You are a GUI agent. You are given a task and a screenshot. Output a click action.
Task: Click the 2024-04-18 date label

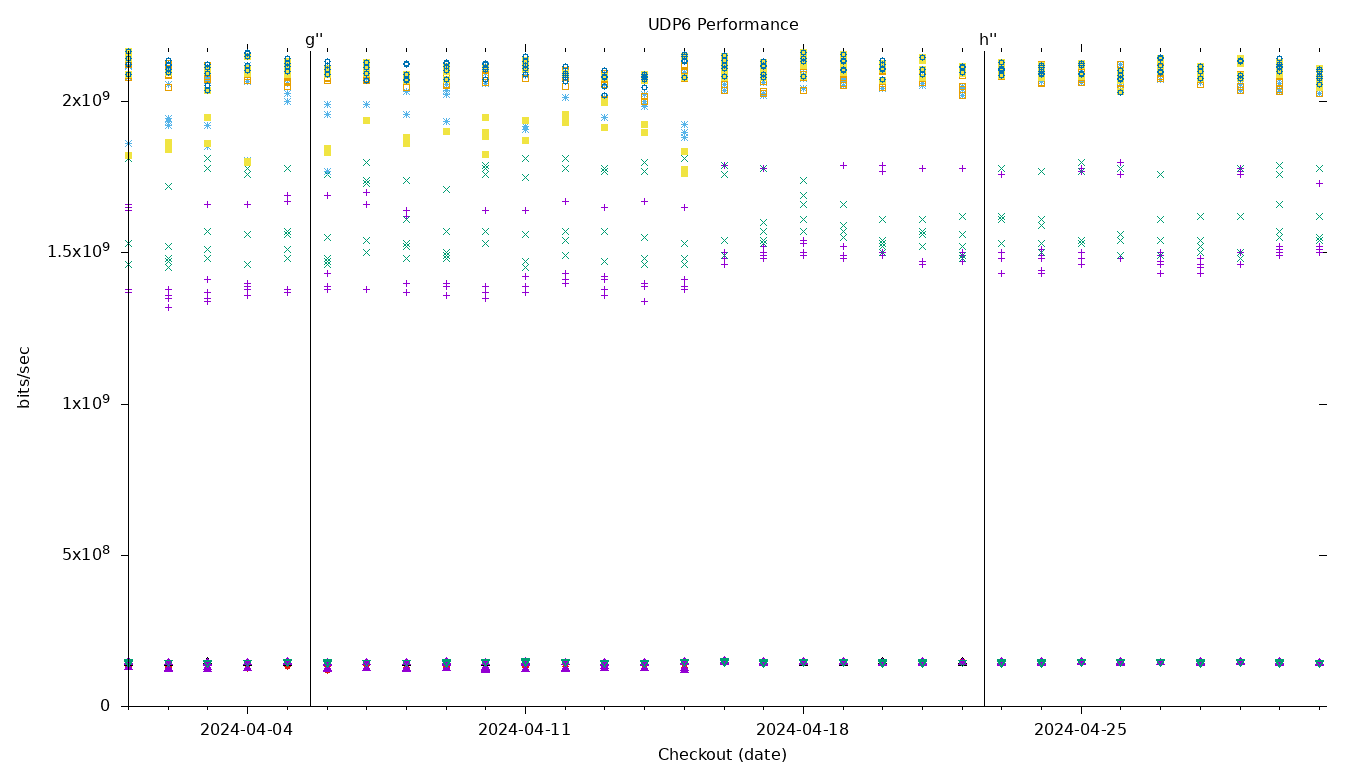[x=803, y=730]
